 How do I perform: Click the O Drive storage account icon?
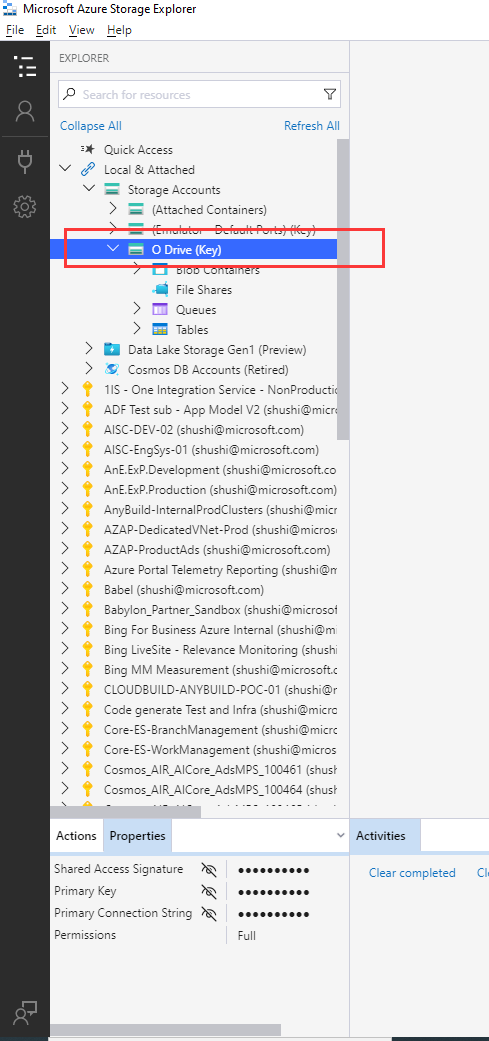136,250
